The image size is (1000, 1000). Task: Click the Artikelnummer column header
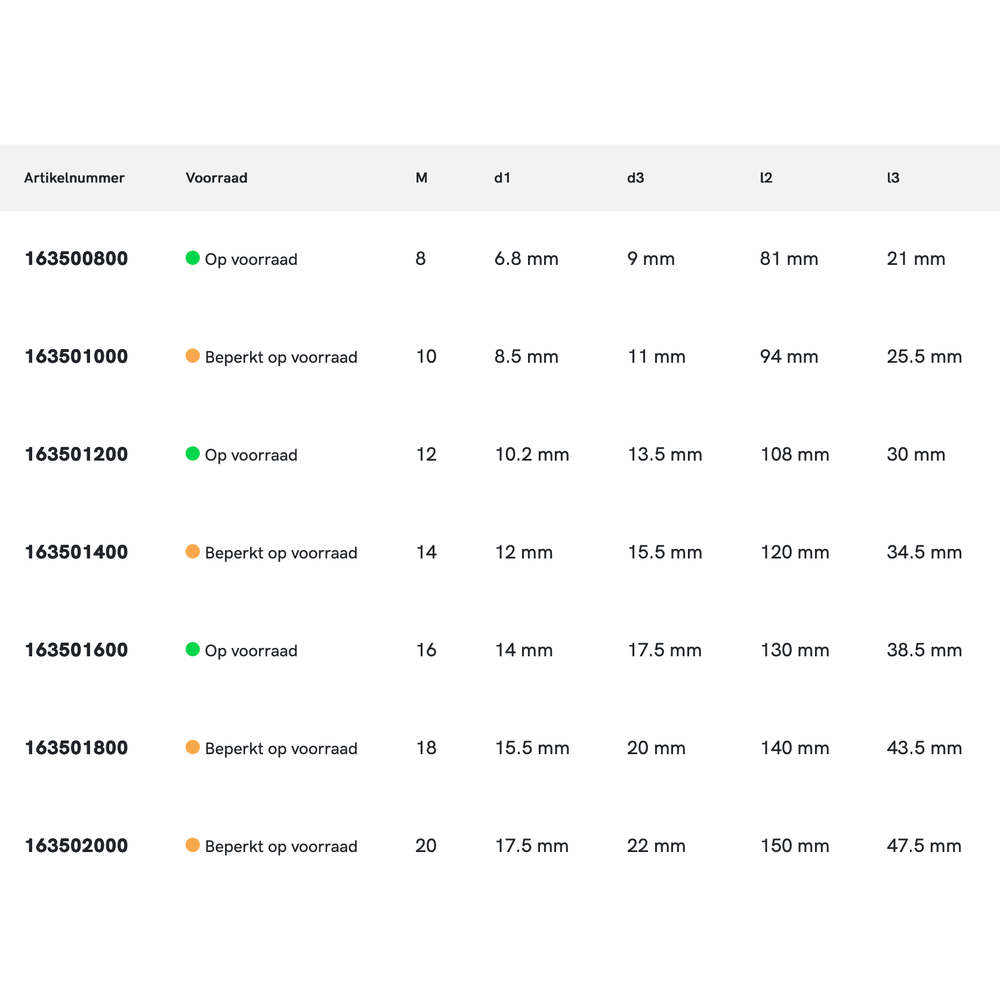74,178
